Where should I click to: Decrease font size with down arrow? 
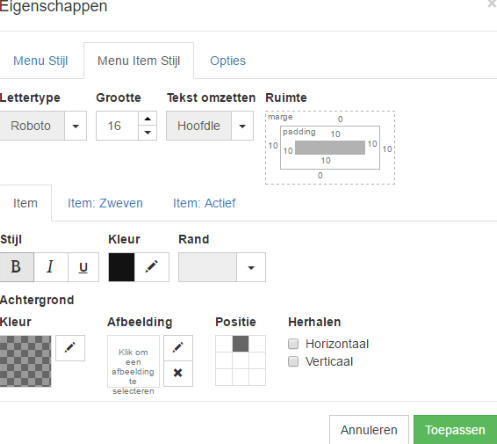148,133
